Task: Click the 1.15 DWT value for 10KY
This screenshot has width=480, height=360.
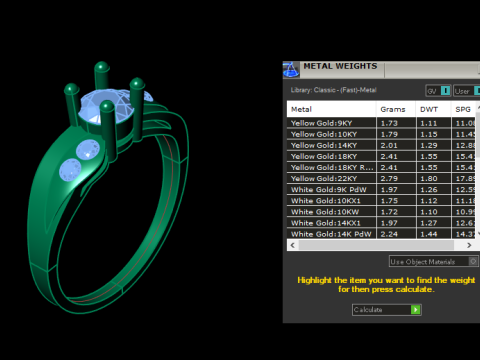Action: 429,134
